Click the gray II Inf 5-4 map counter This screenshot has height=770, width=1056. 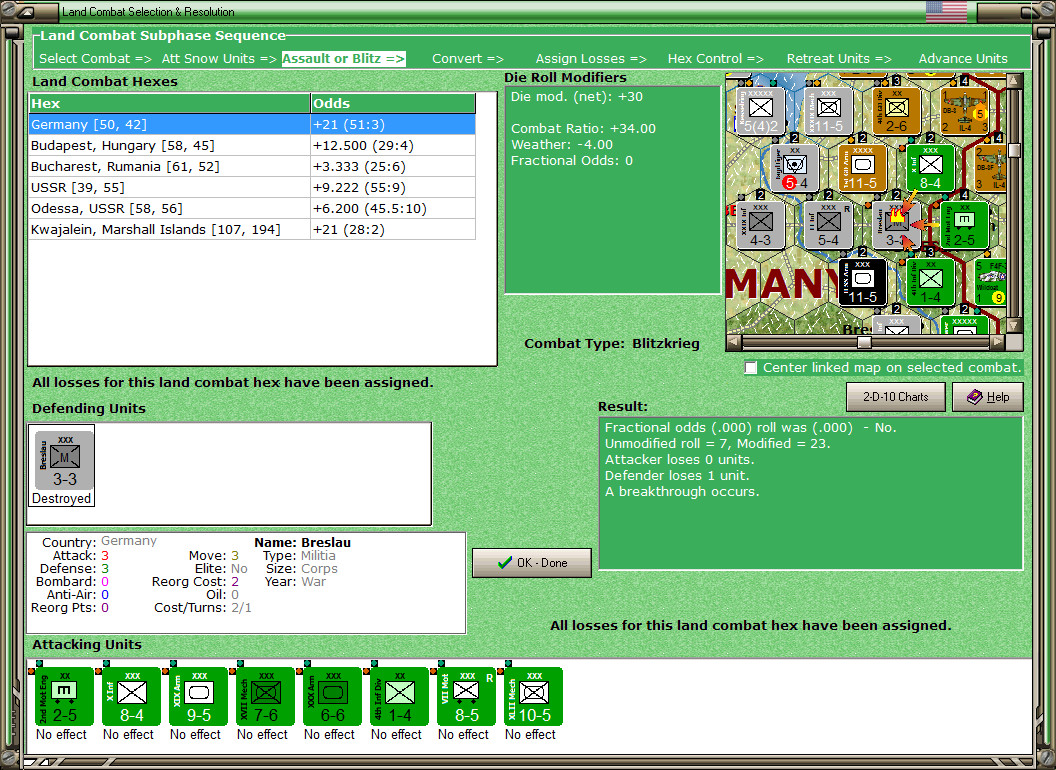tap(828, 225)
